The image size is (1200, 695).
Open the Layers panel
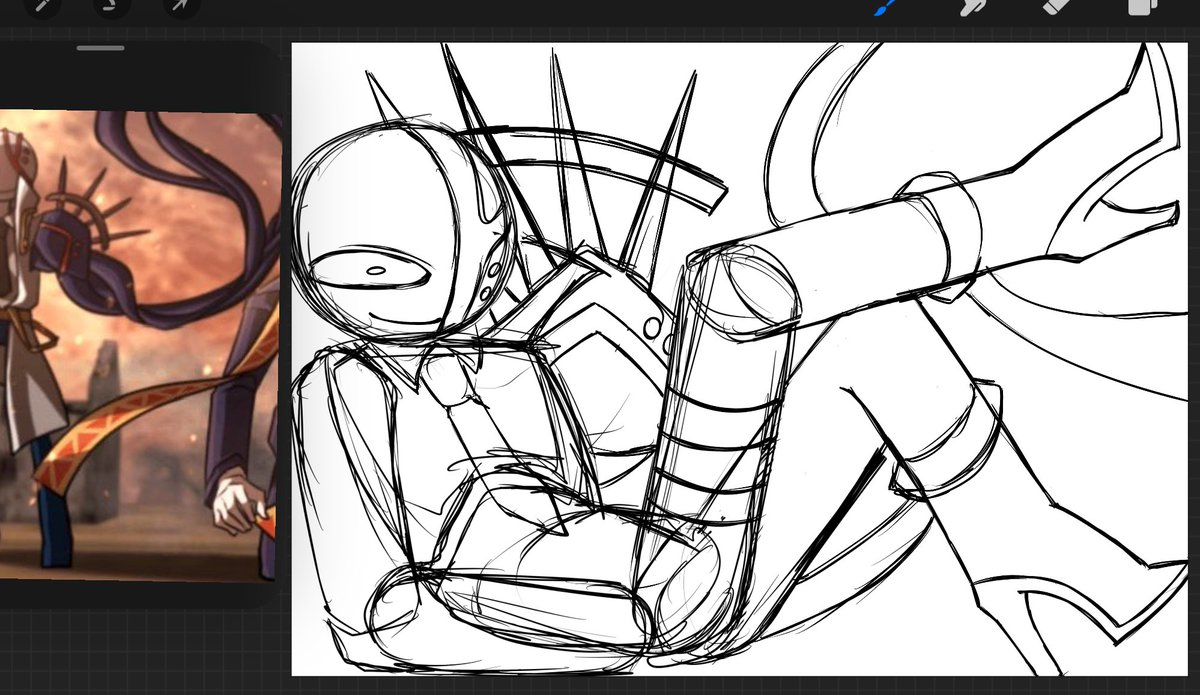point(1141,7)
